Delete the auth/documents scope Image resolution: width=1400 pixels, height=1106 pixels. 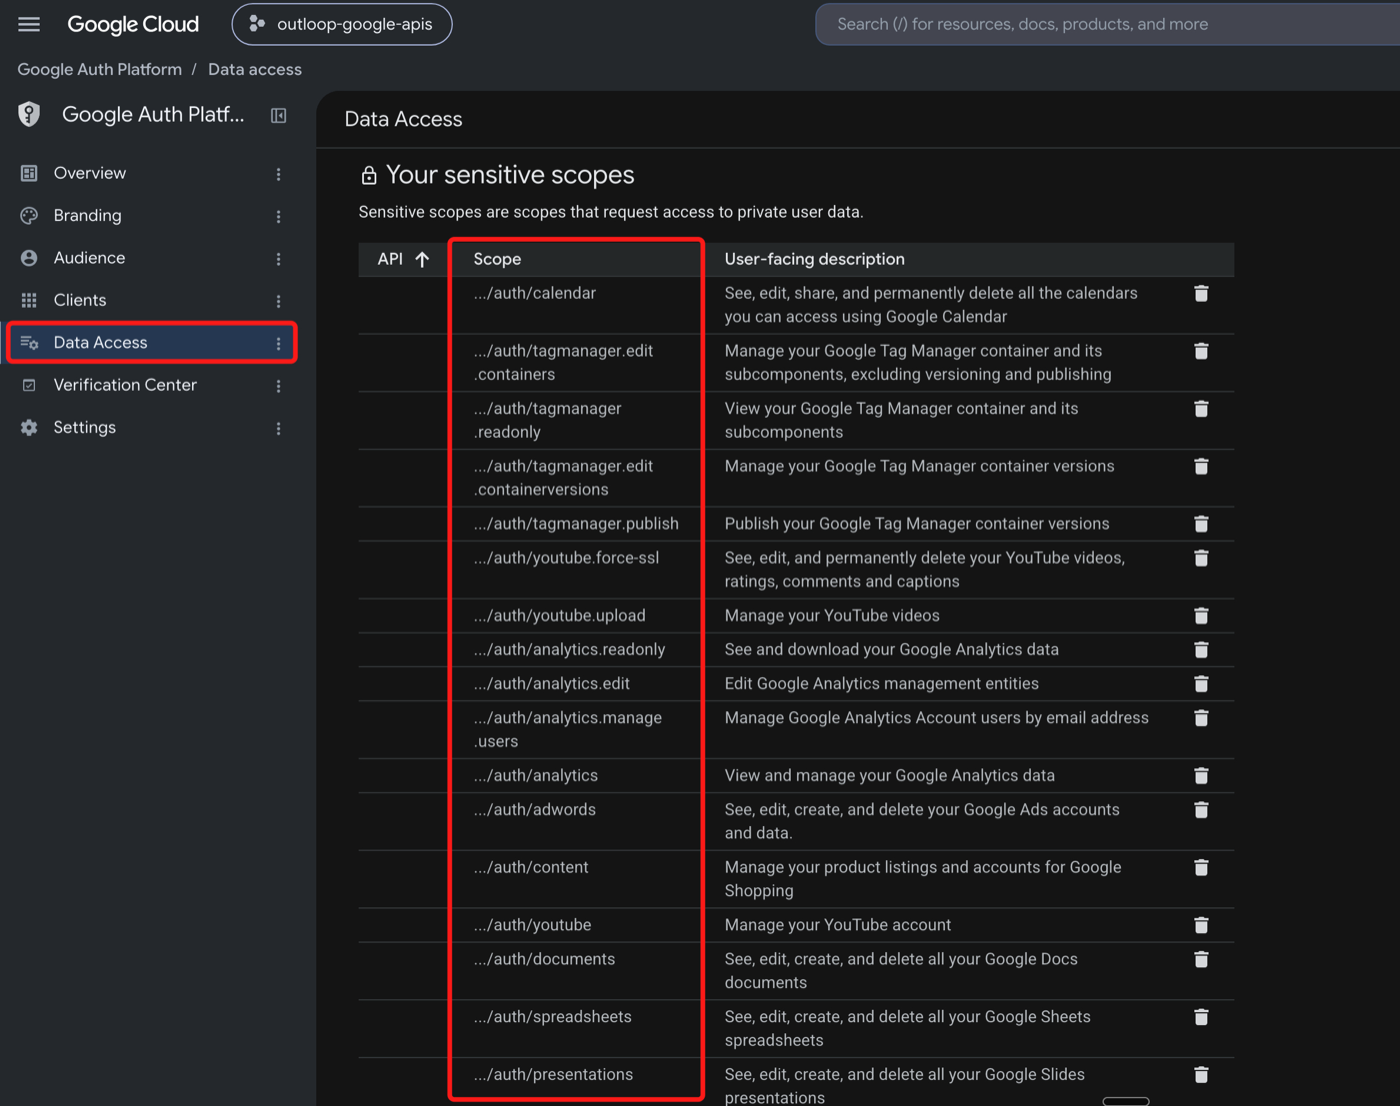pos(1202,960)
